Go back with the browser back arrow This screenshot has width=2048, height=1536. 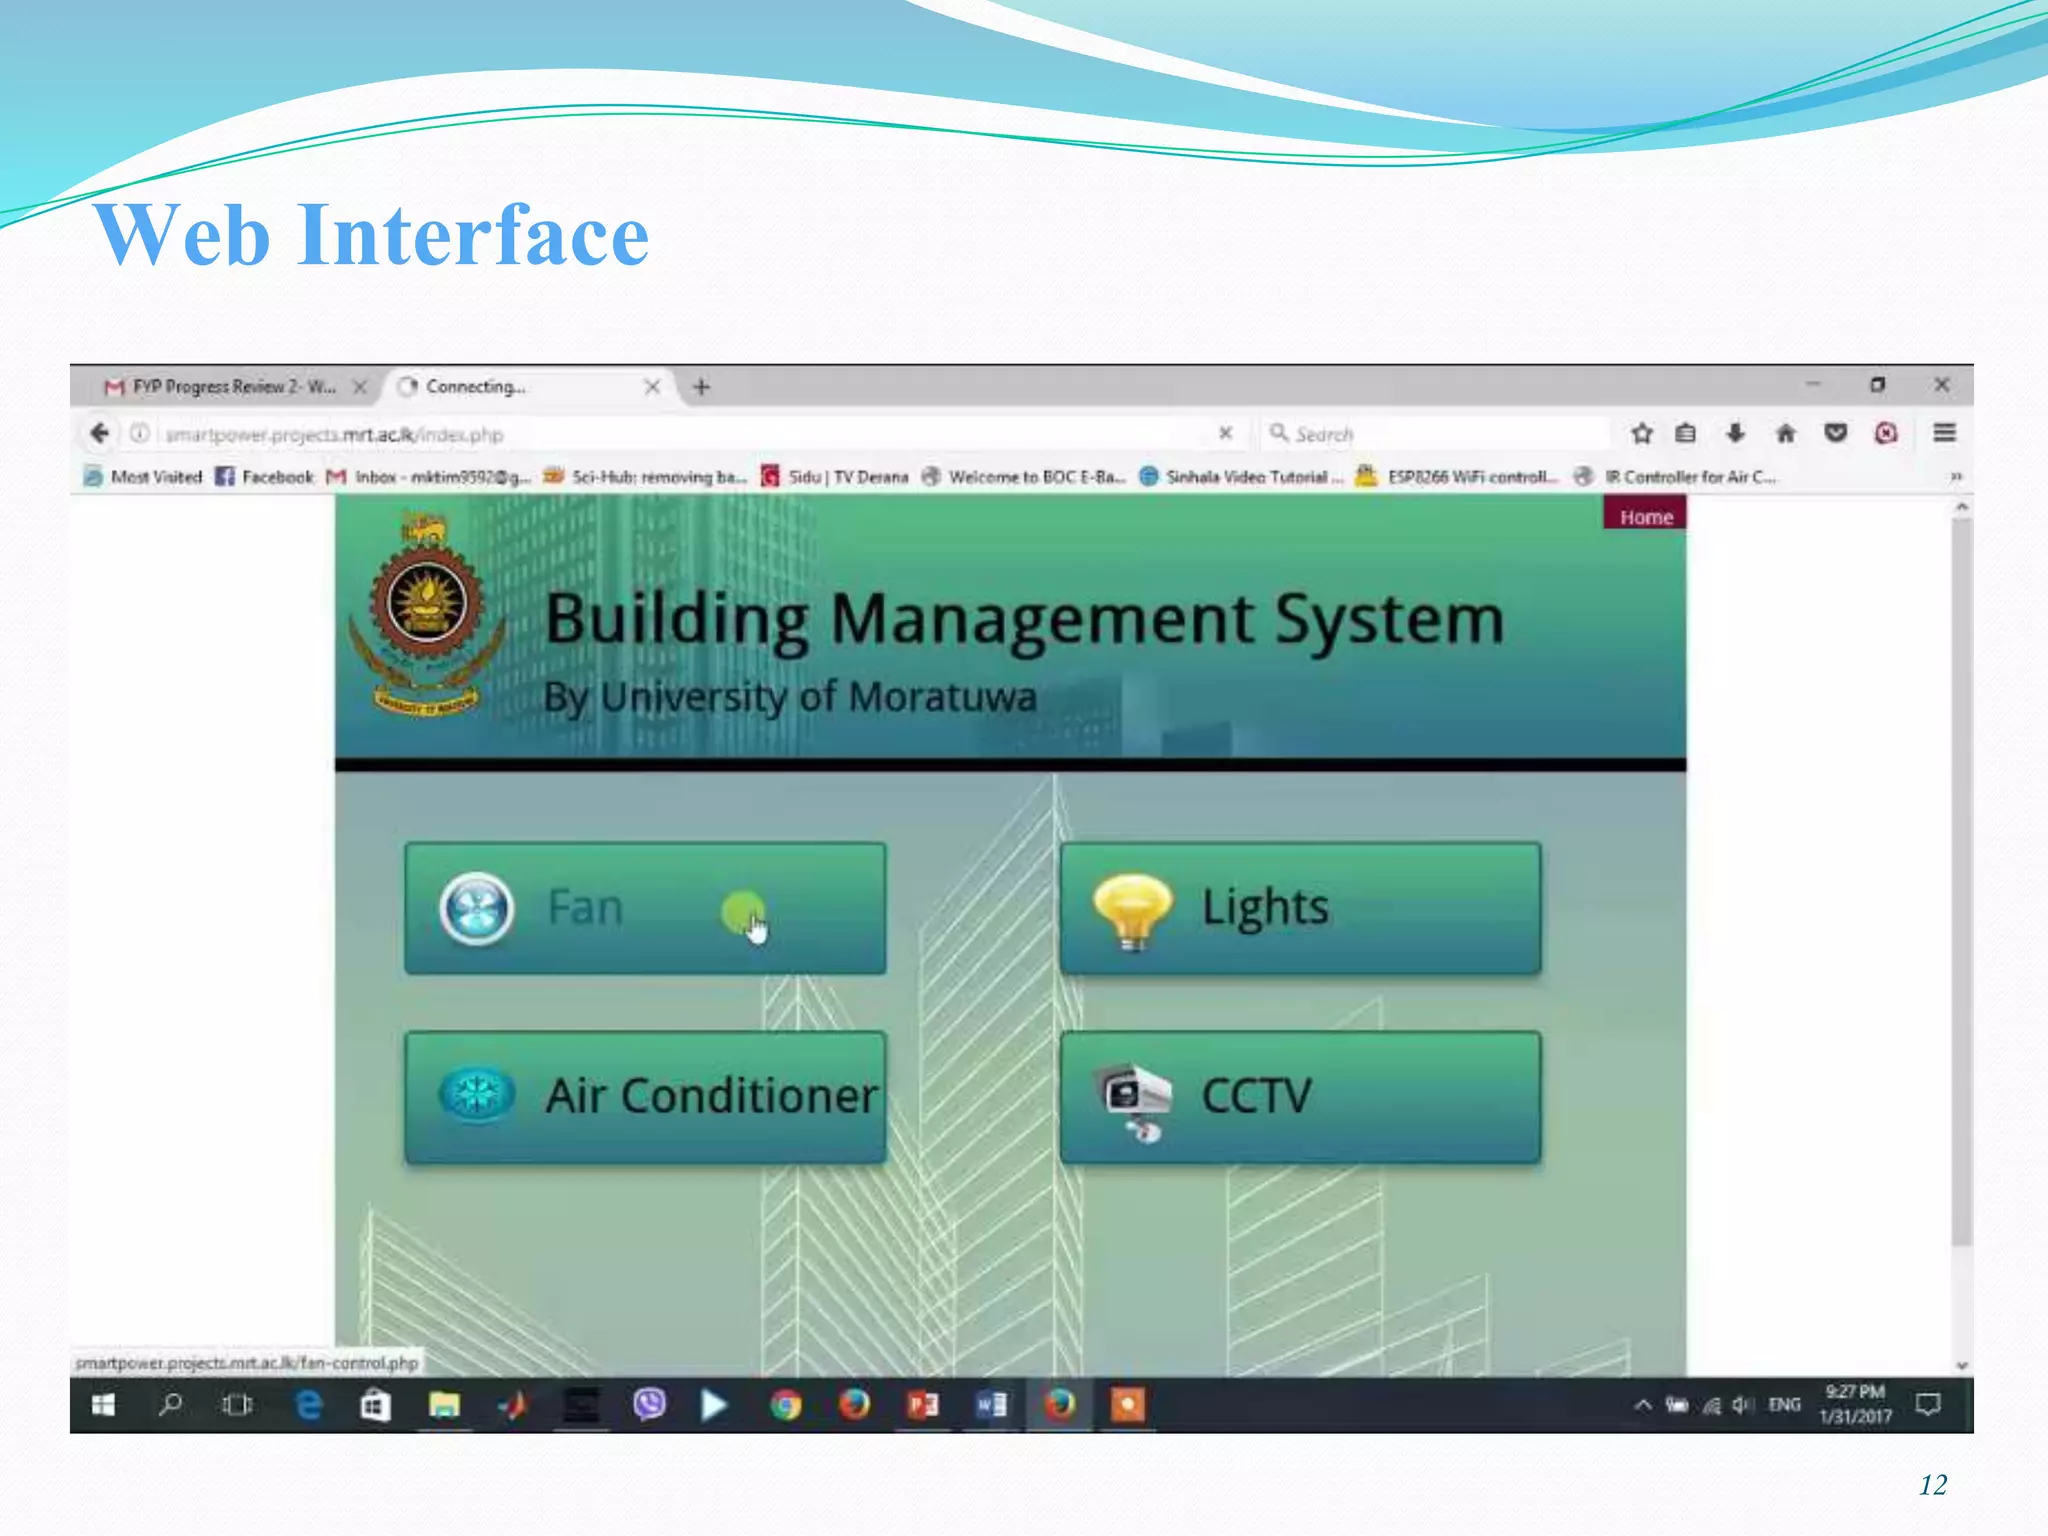click(x=99, y=433)
